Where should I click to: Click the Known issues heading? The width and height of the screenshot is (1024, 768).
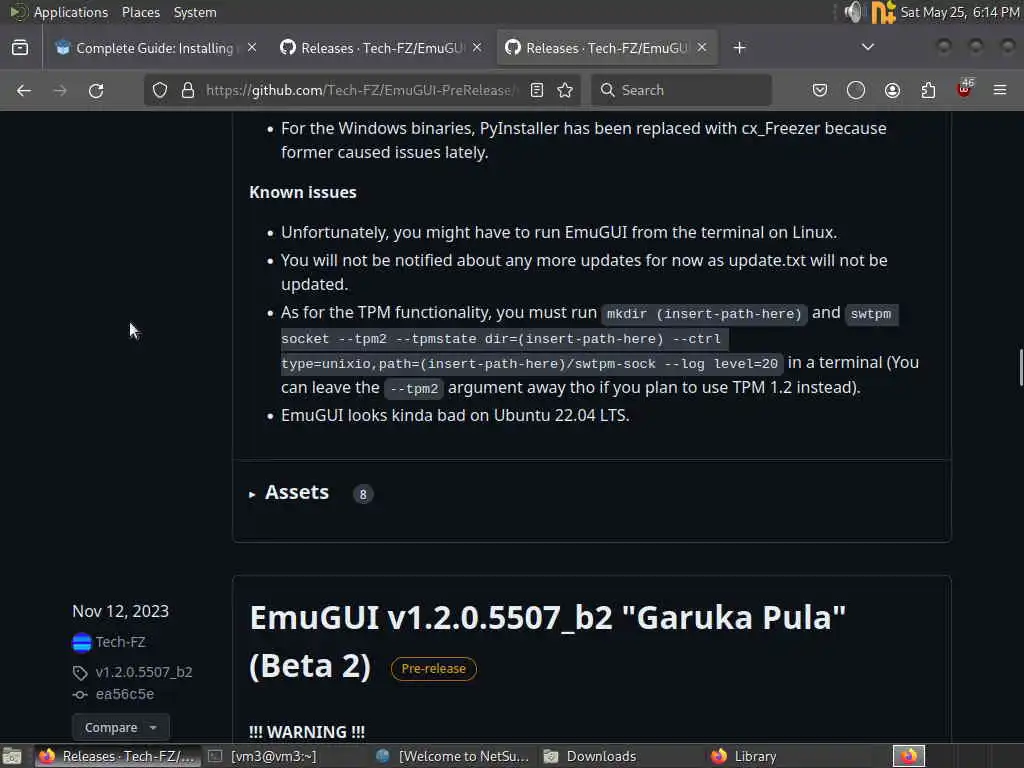click(x=303, y=192)
